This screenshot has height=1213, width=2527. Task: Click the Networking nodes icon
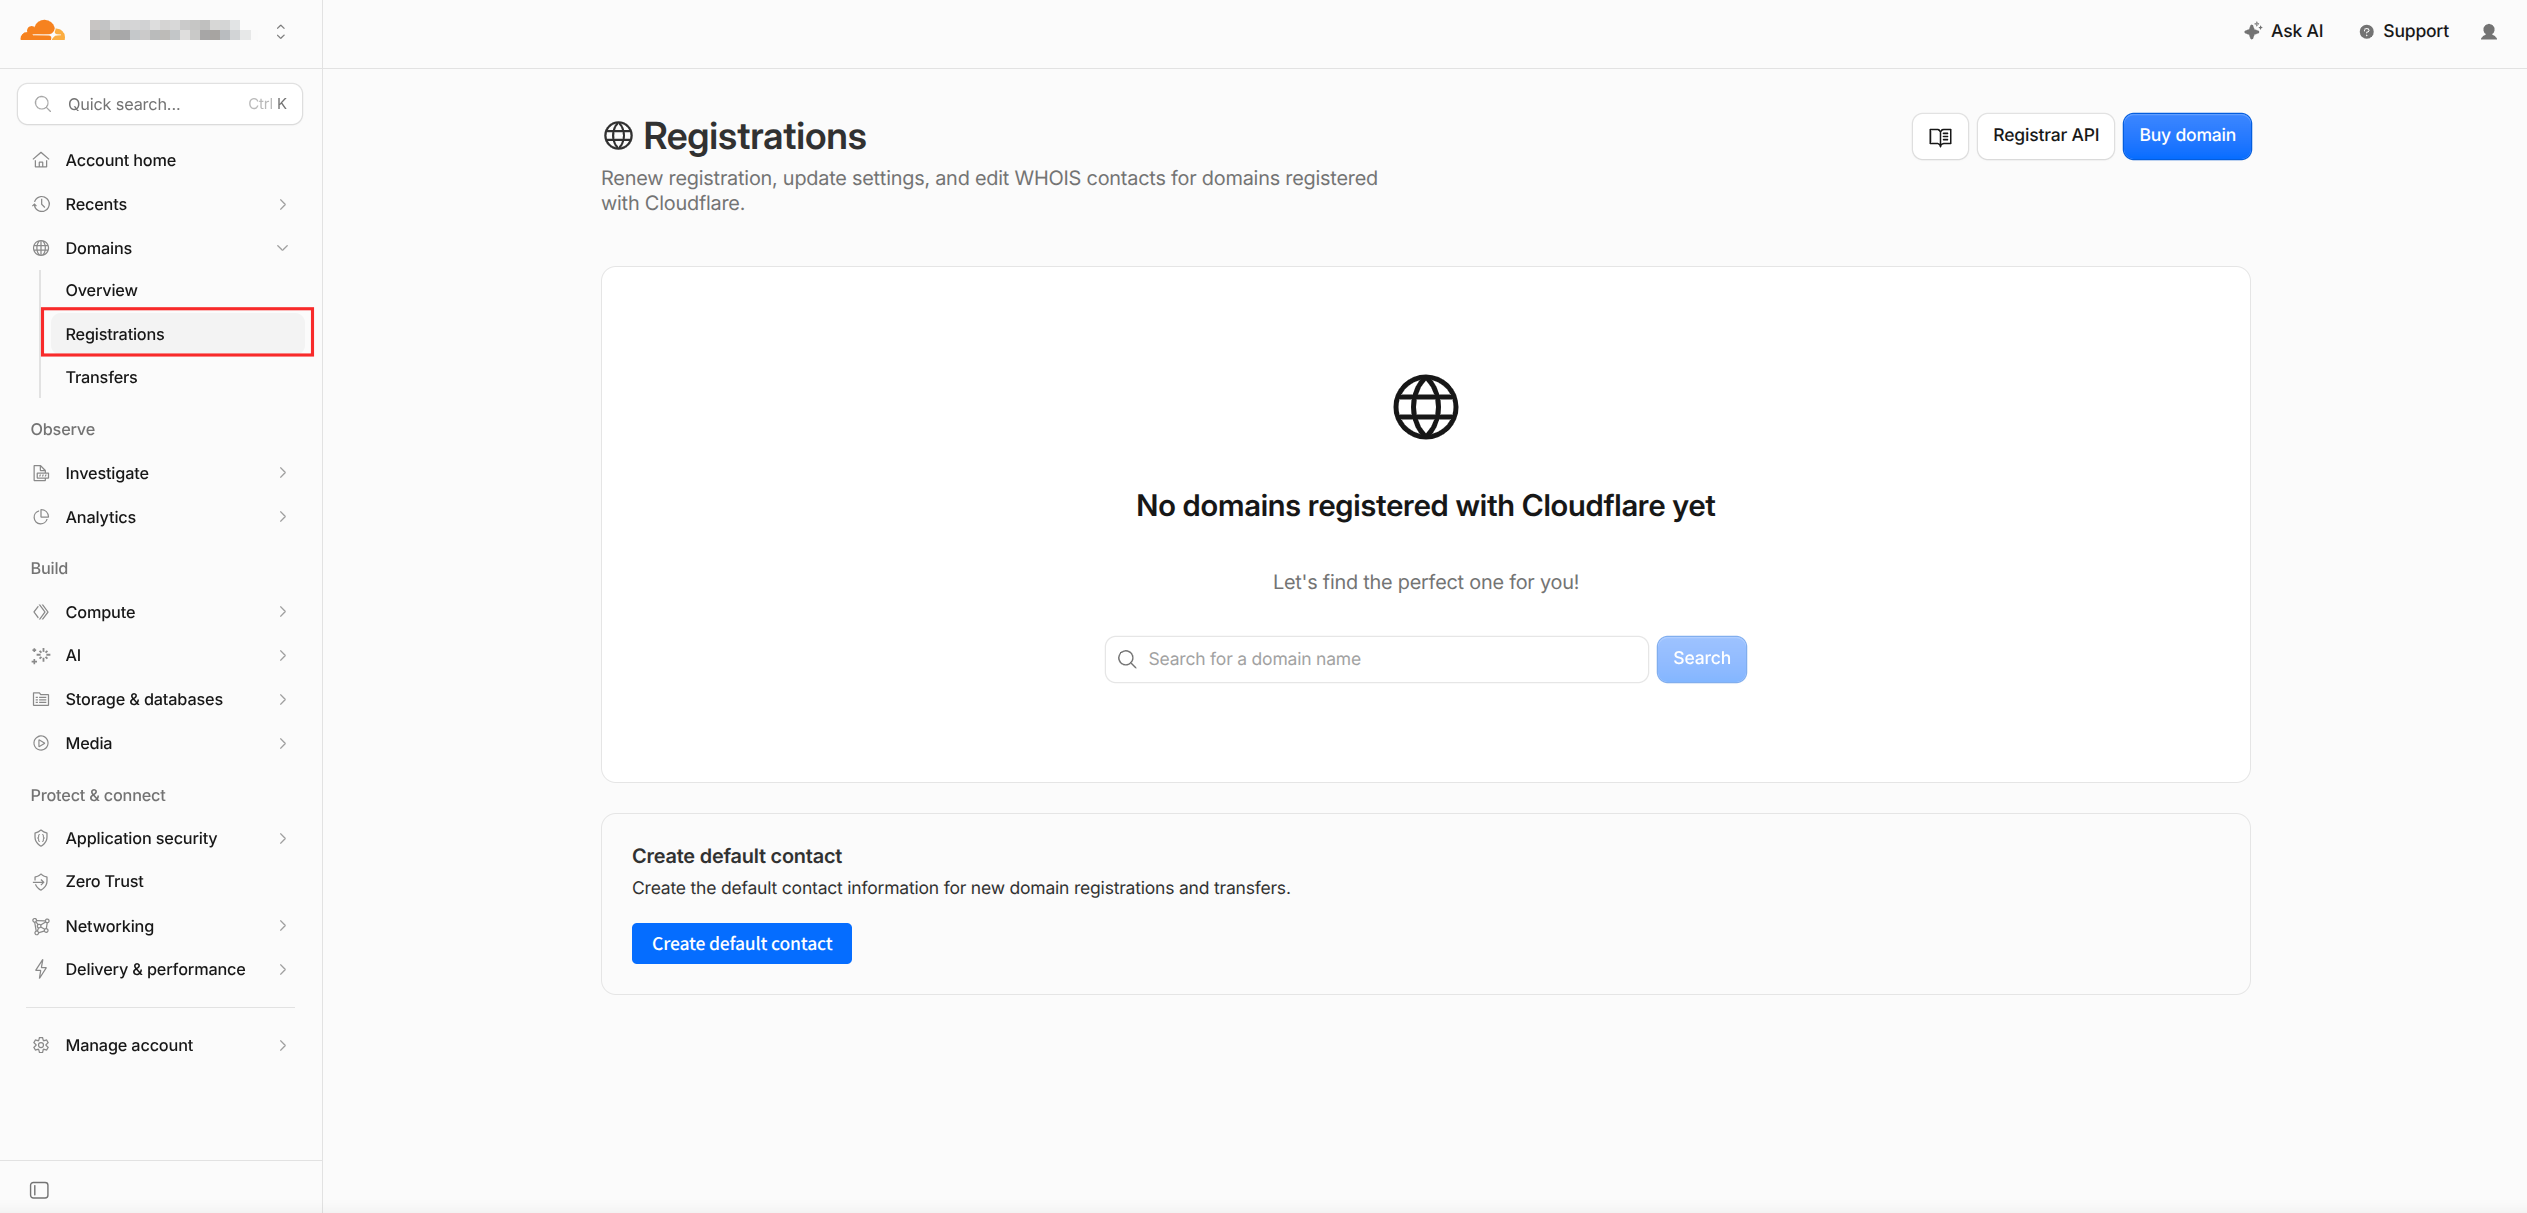click(x=41, y=926)
